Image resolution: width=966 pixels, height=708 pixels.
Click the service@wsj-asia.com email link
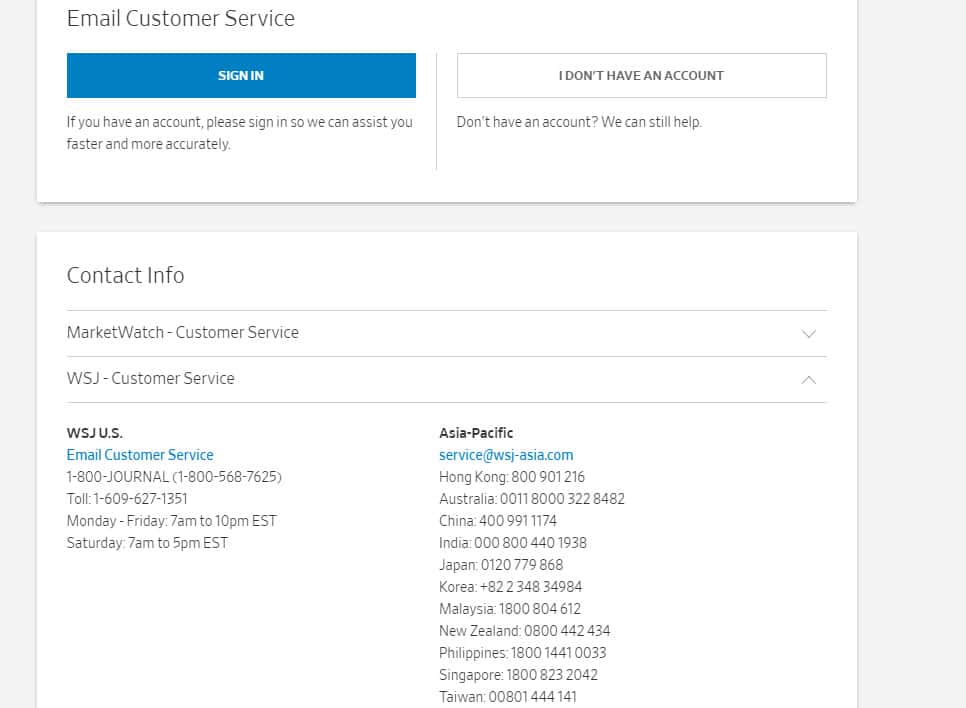(506, 455)
